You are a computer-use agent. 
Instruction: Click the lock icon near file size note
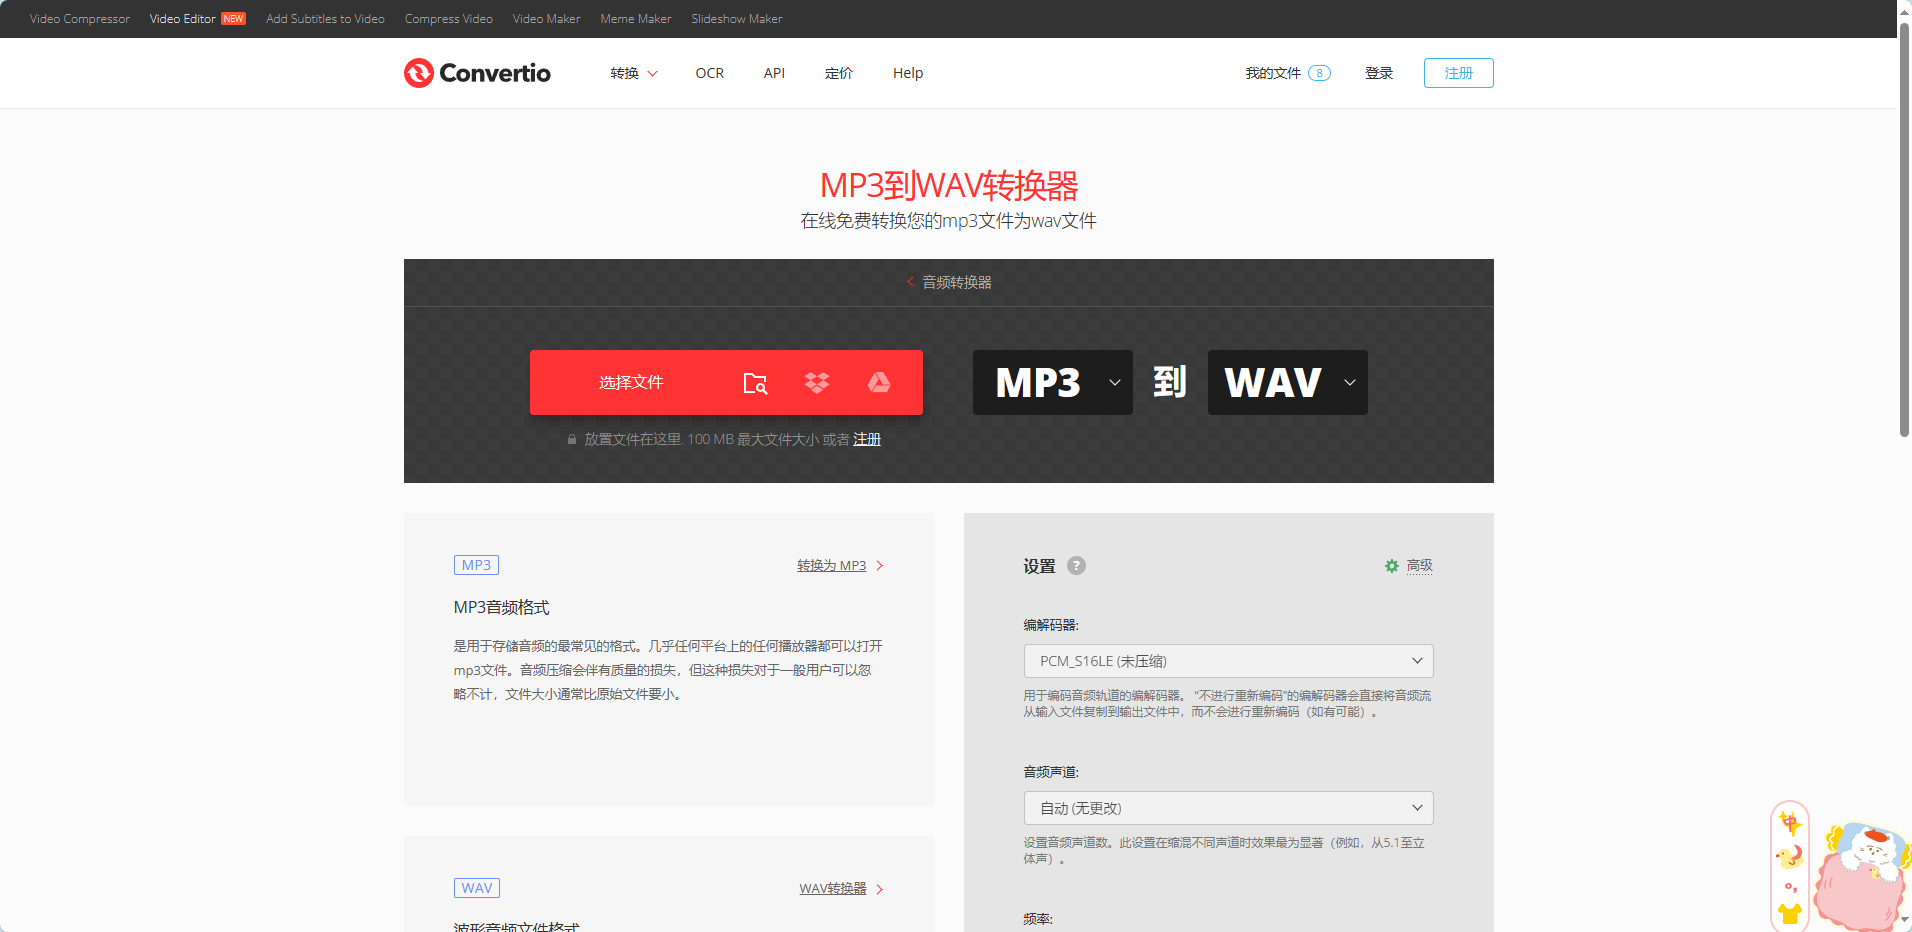click(x=571, y=439)
